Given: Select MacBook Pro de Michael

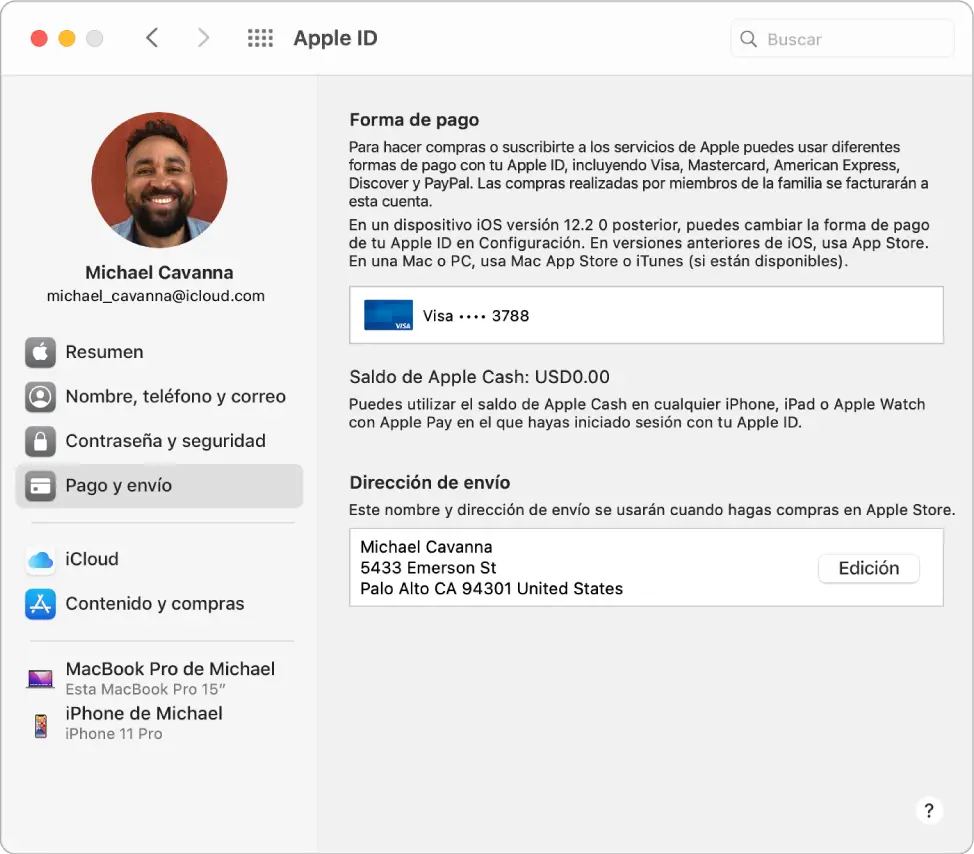Looking at the screenshot, I should coord(159,678).
